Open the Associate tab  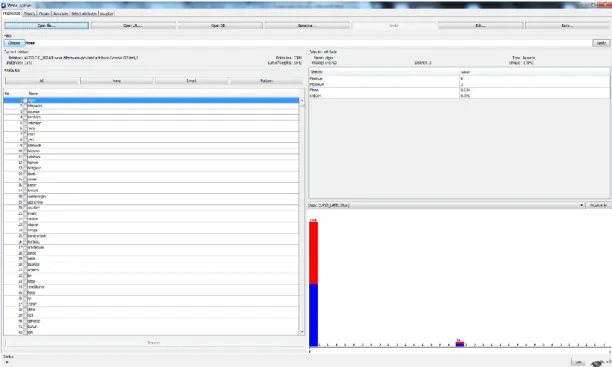pos(60,13)
